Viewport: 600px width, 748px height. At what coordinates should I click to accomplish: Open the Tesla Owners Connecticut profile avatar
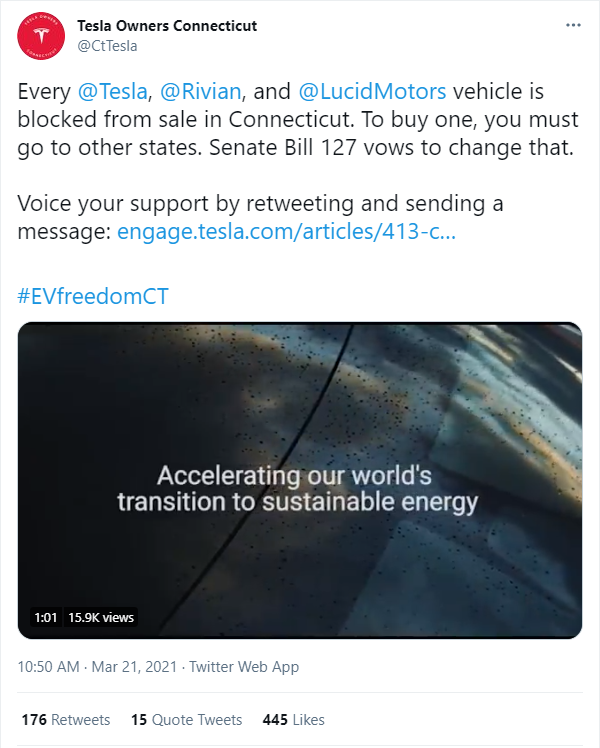coord(41,36)
